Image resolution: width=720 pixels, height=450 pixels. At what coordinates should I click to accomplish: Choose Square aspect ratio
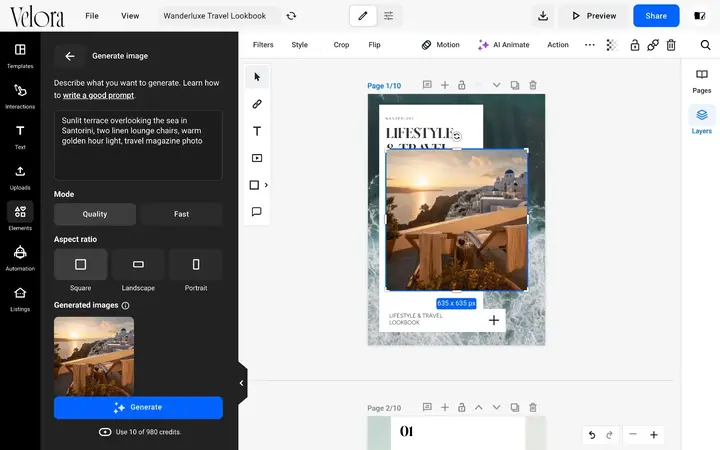(80, 264)
